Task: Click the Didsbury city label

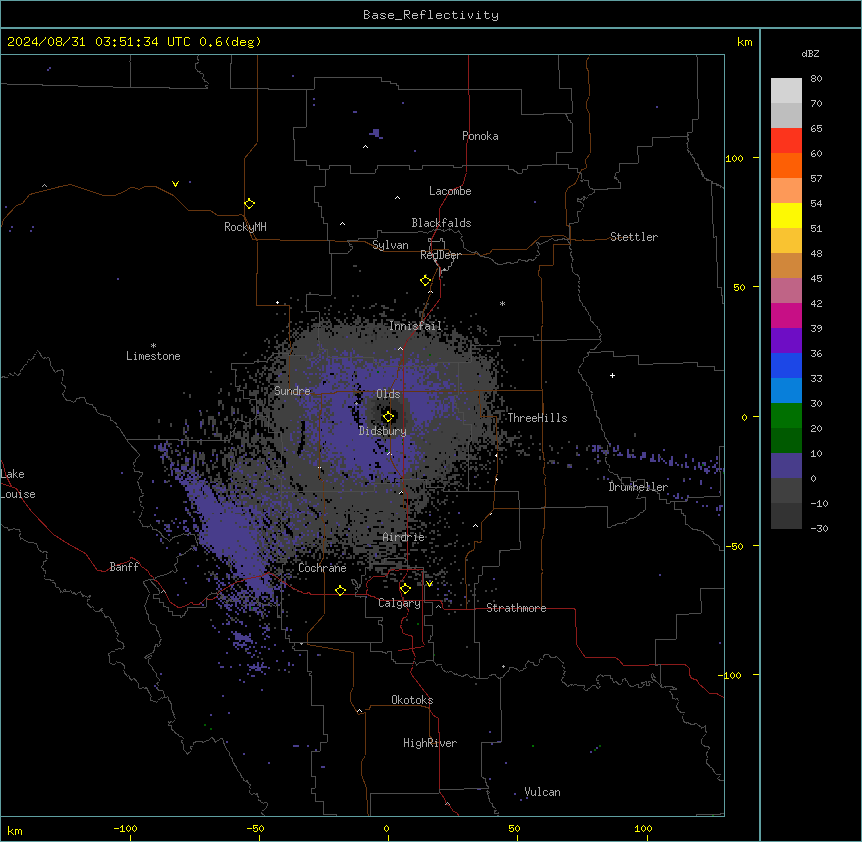Action: click(383, 431)
